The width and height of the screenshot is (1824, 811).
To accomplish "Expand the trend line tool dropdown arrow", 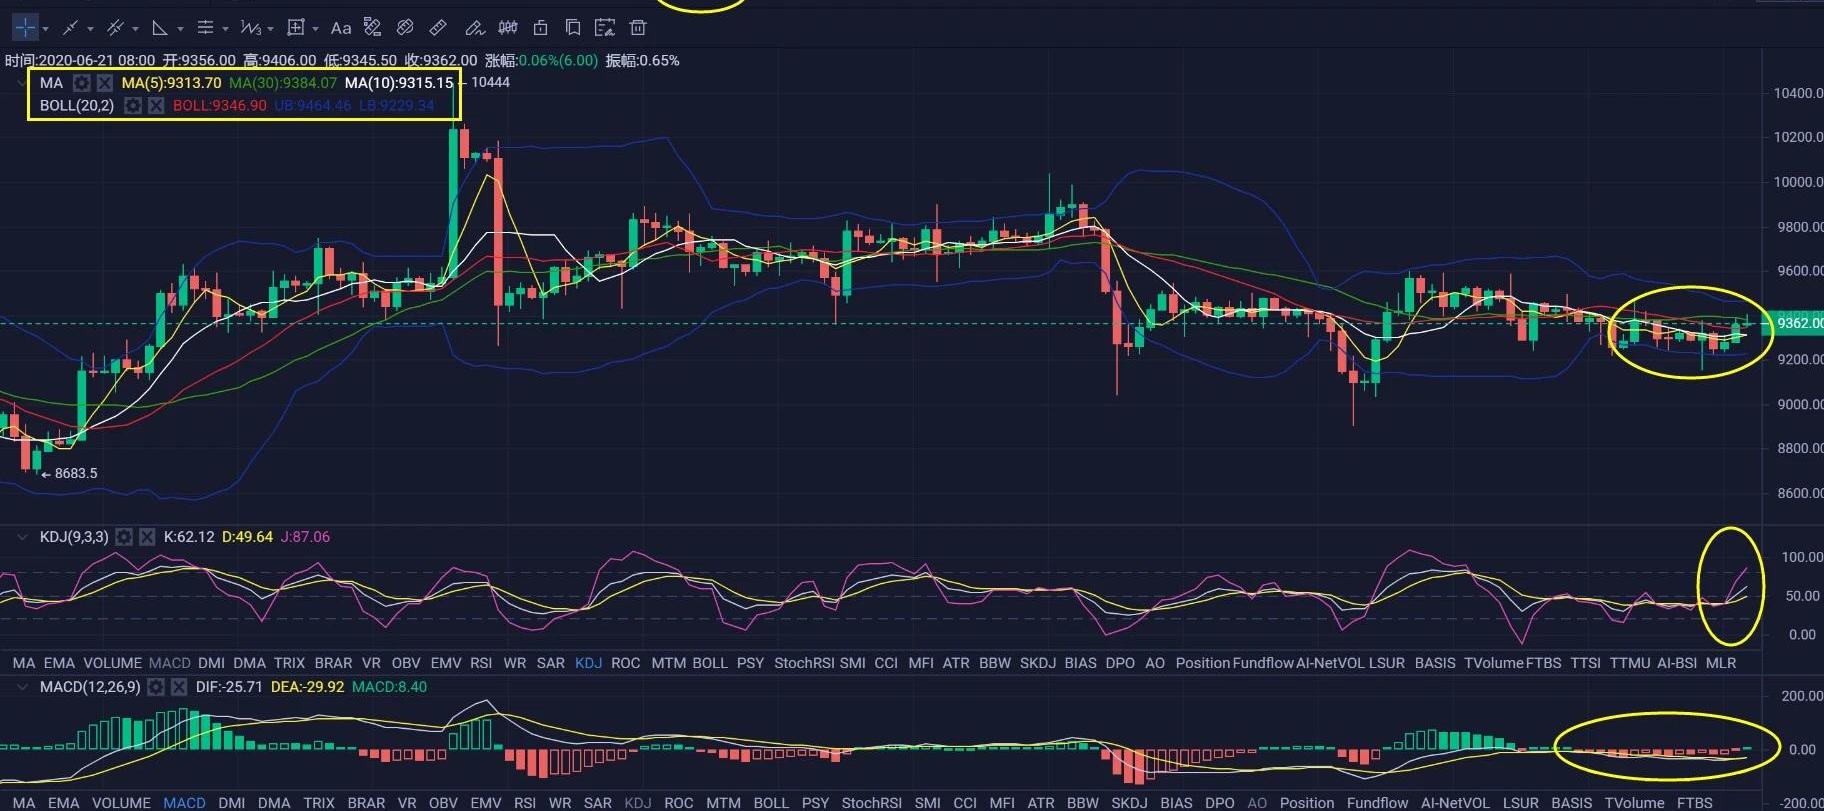I will (x=91, y=29).
